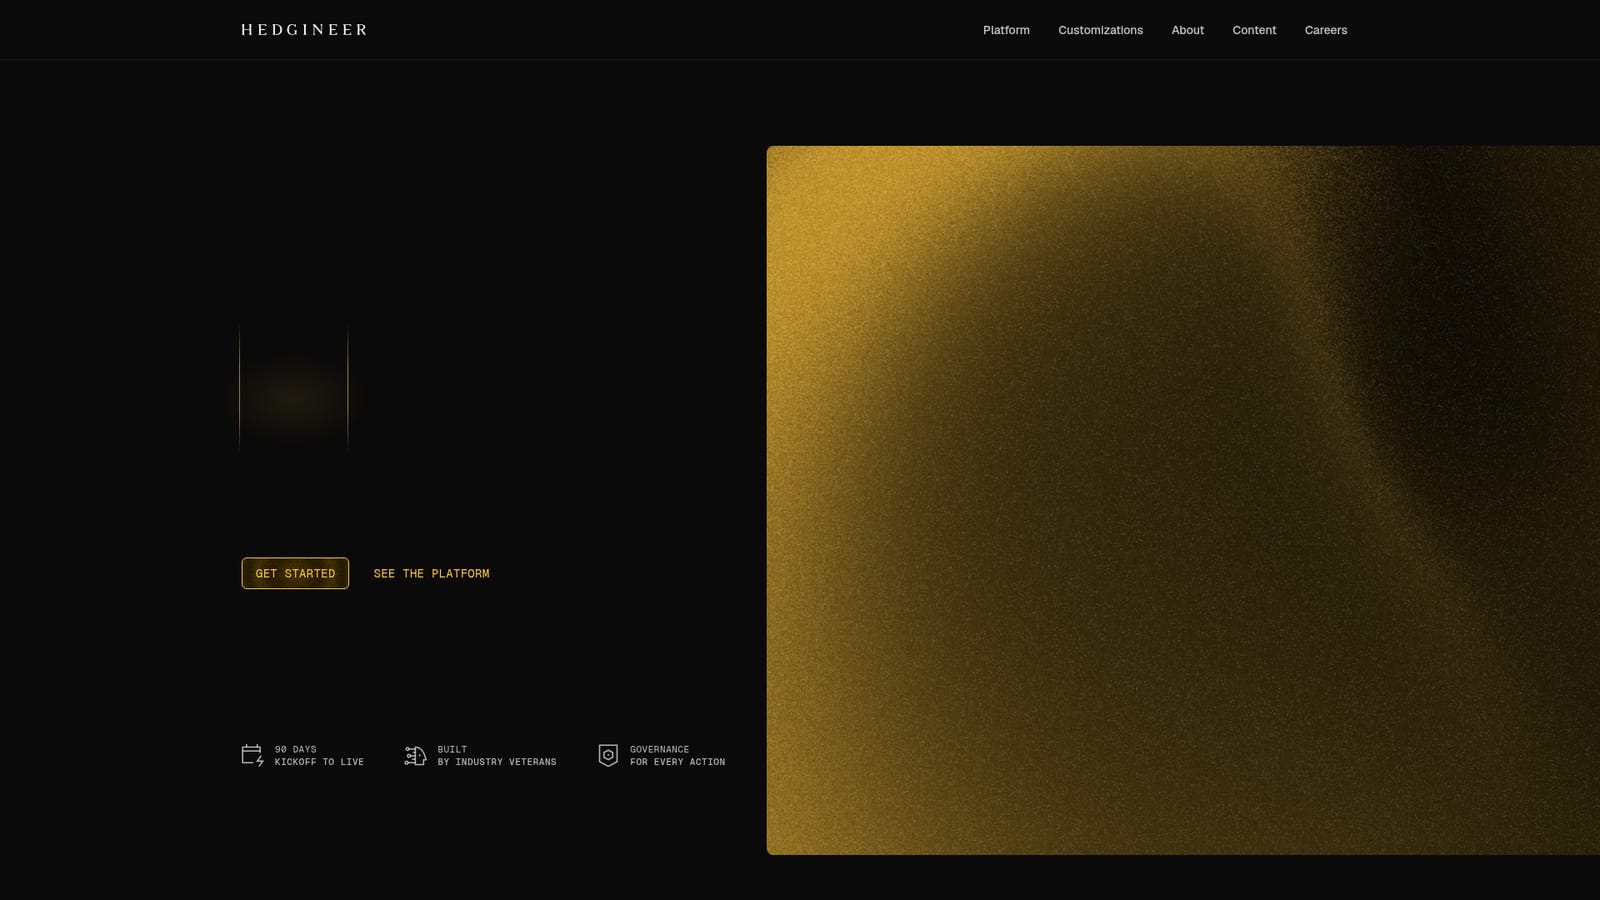
Task: Select the '90 DAYS KICKOFF TO LIVE' text
Action: click(x=319, y=755)
